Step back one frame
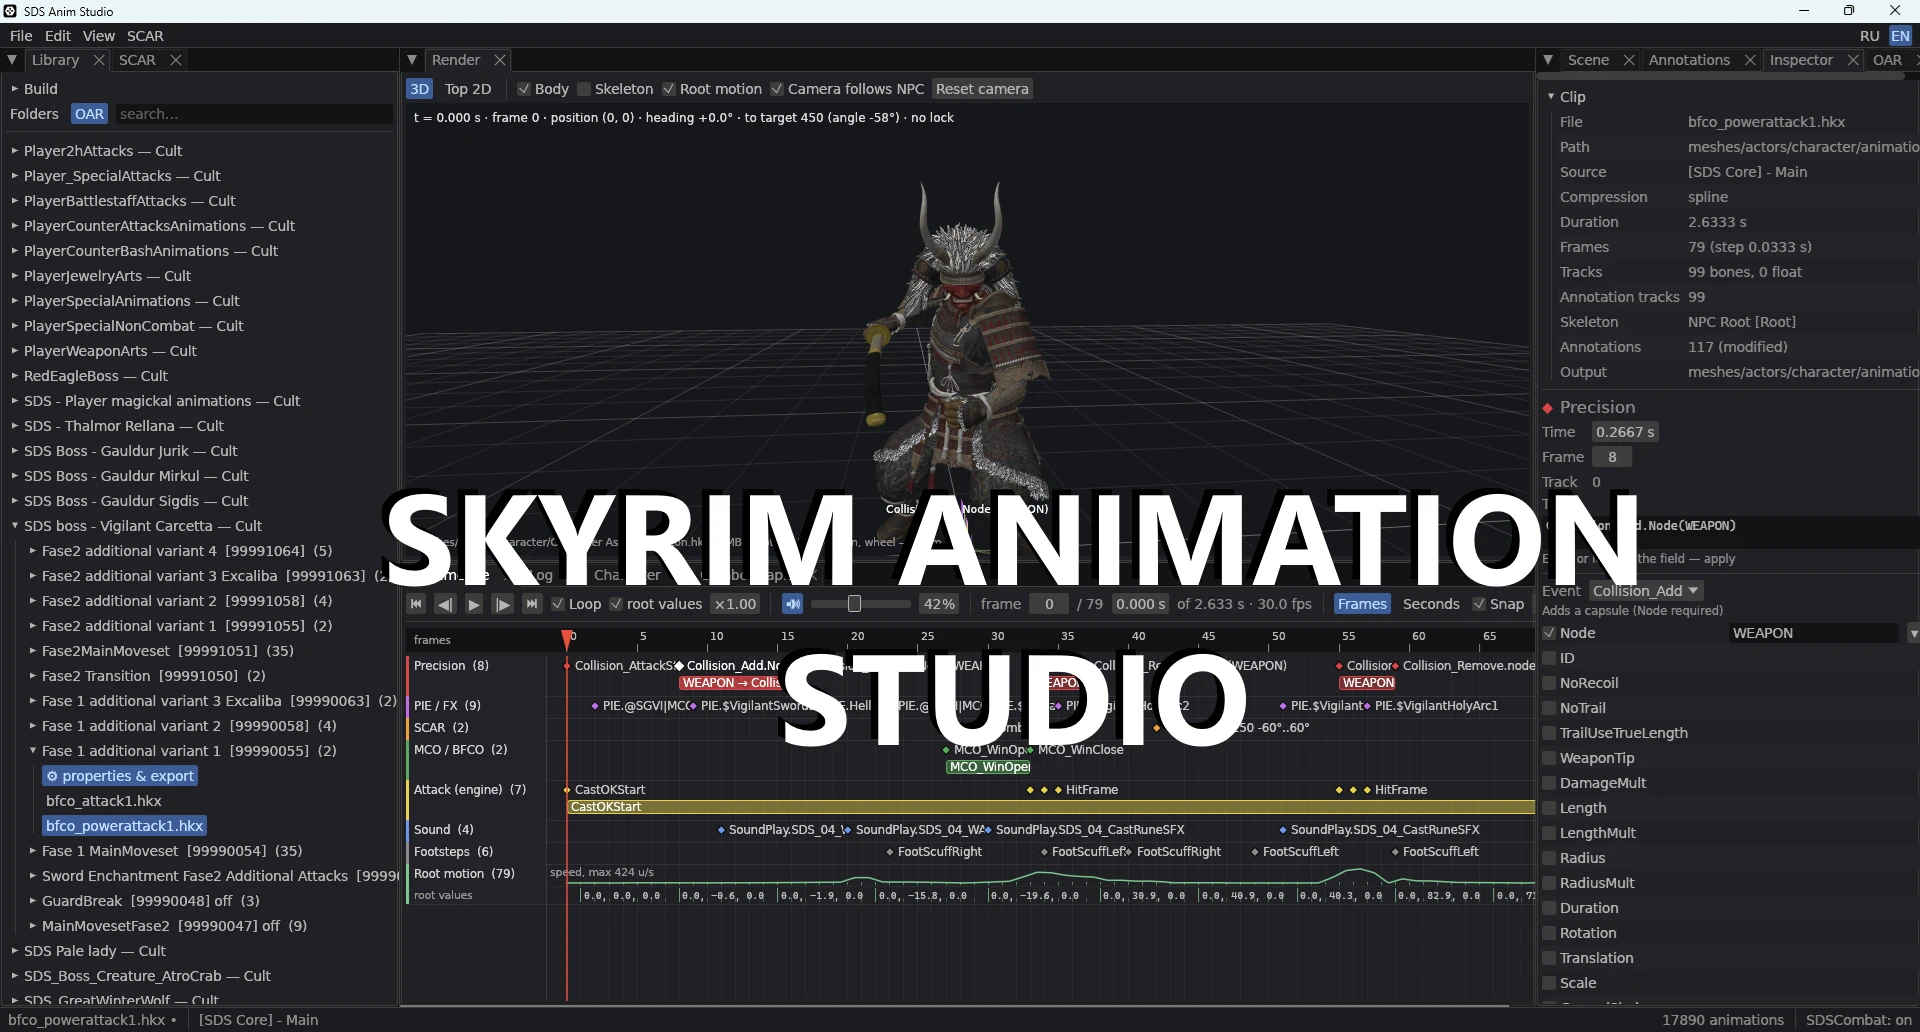 [x=445, y=604]
